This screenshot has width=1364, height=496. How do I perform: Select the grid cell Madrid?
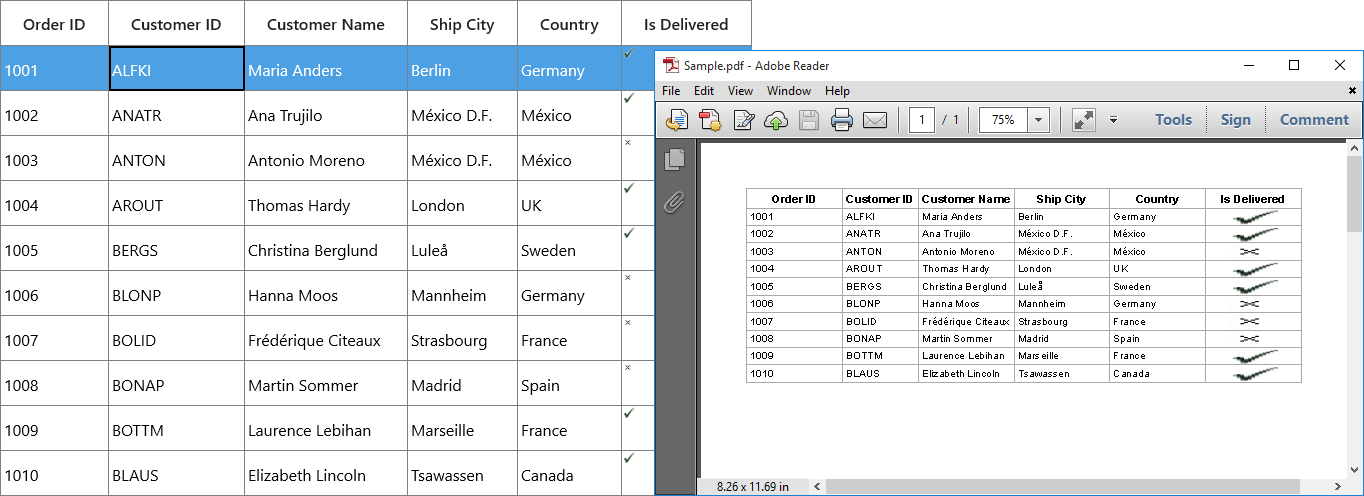point(462,384)
